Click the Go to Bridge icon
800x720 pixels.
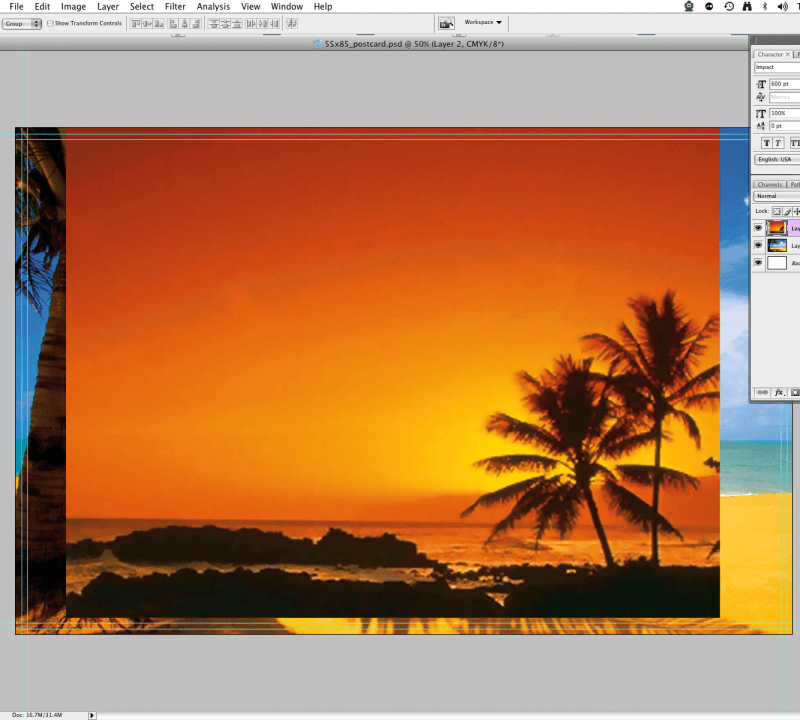pyautogui.click(x=446, y=23)
